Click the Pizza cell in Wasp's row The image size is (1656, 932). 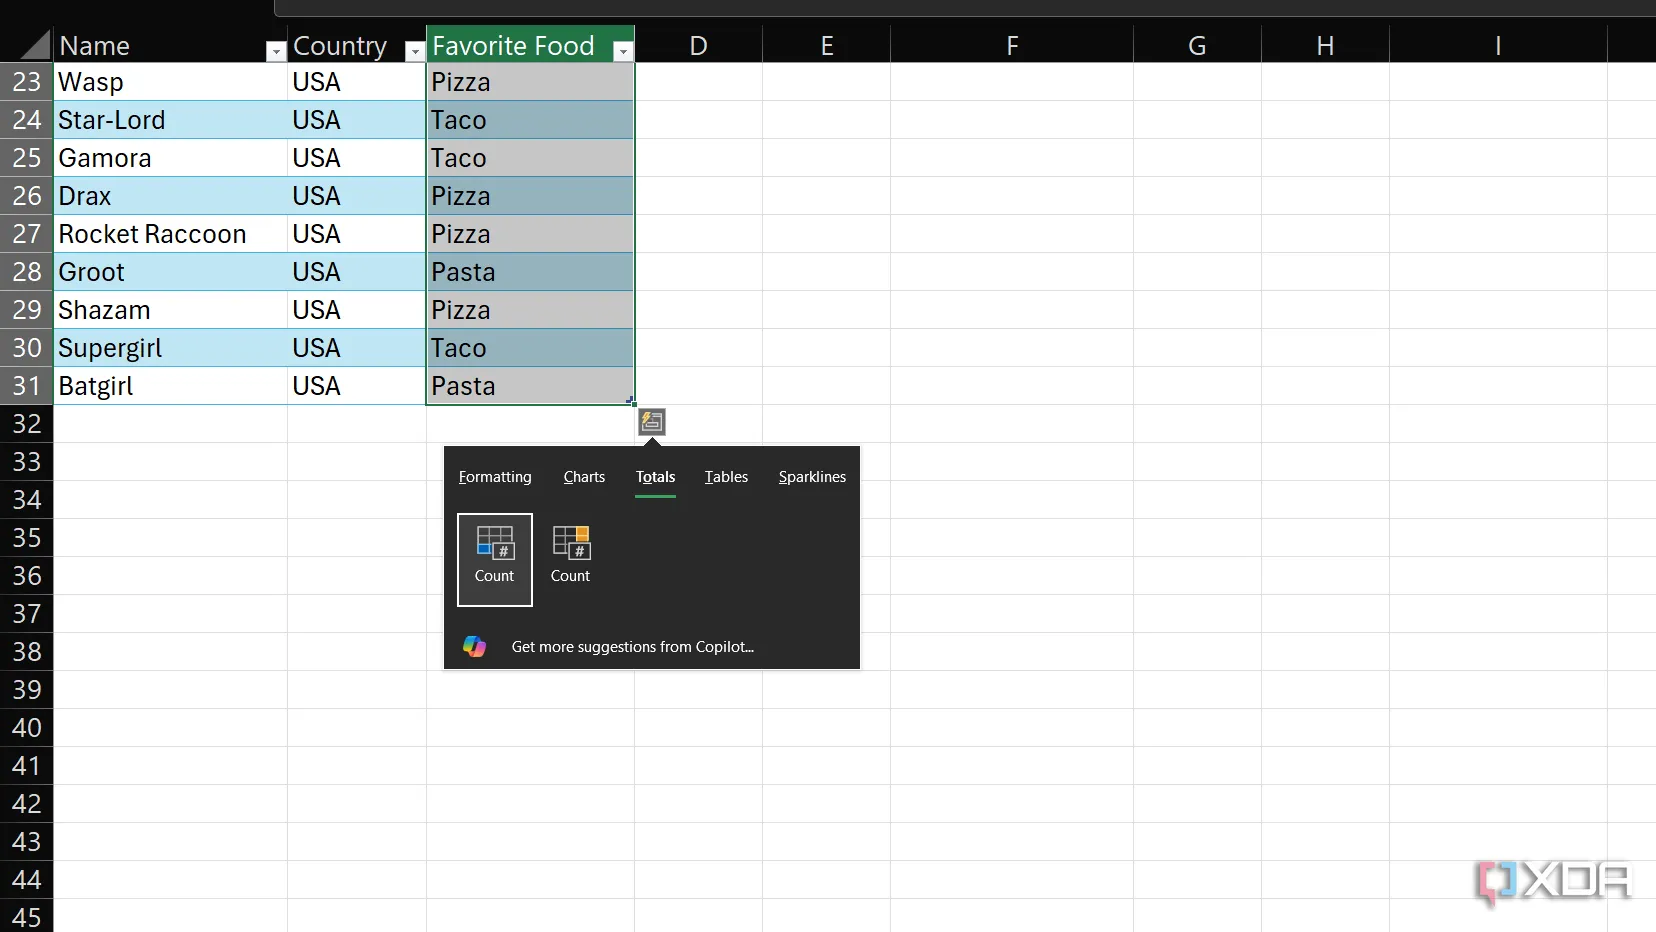530,82
